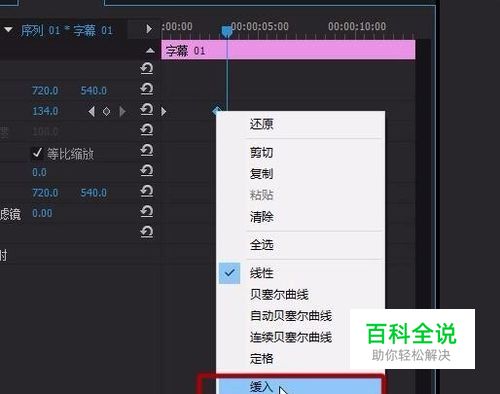500x394 pixels.
Task: Reset the 0.0 rotation value row
Action: (x=147, y=171)
